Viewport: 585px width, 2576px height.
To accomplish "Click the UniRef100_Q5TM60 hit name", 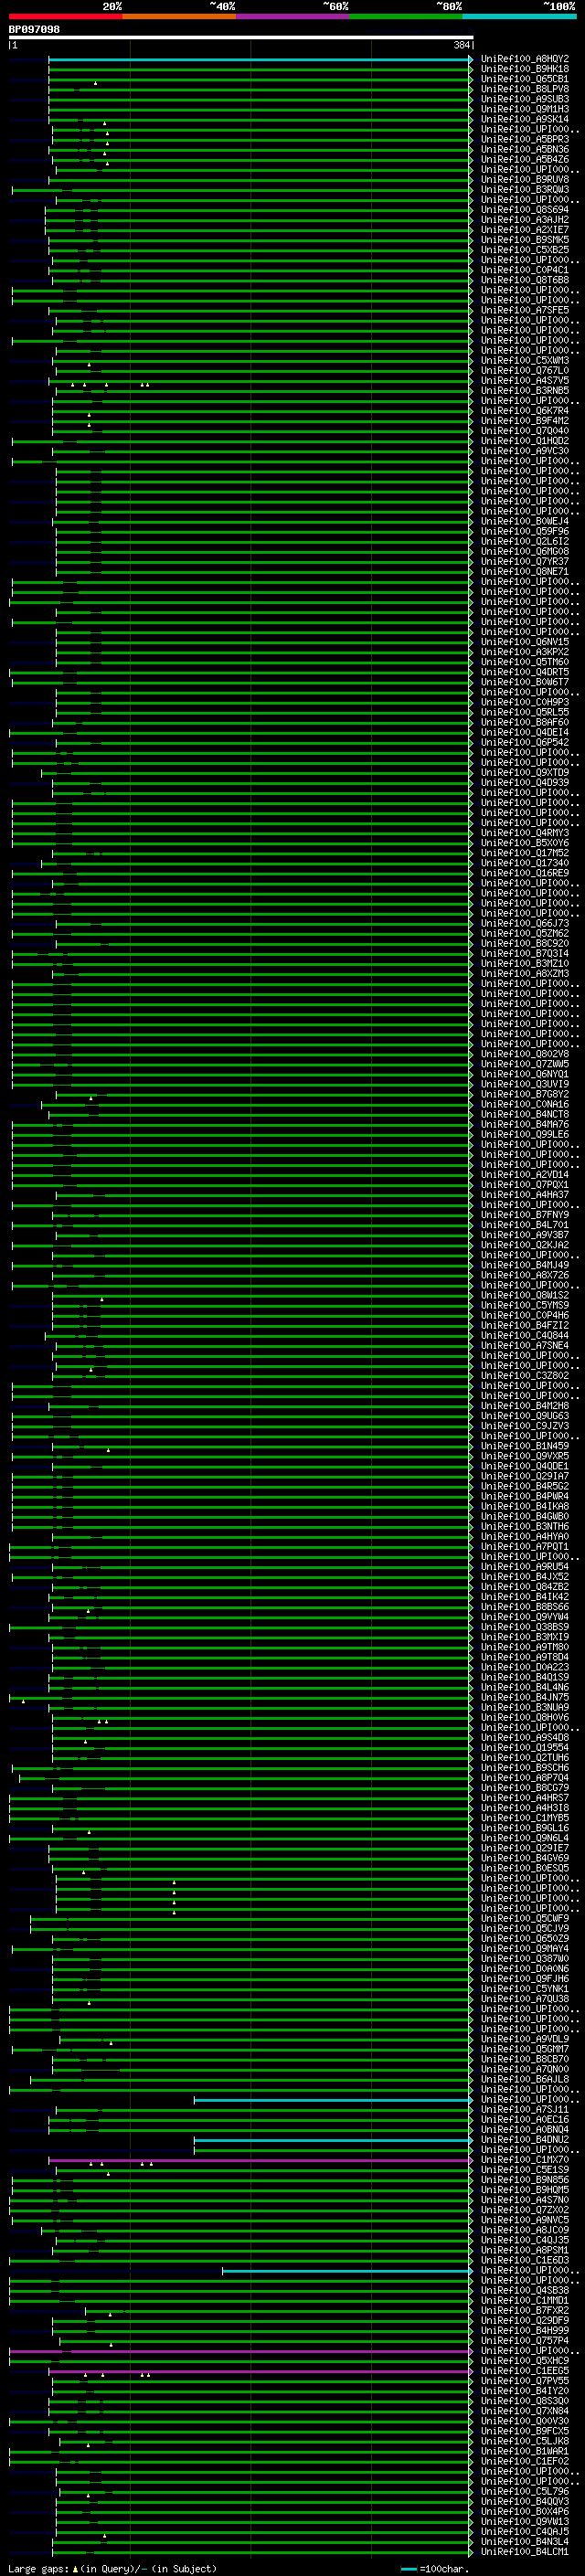I will [x=525, y=662].
